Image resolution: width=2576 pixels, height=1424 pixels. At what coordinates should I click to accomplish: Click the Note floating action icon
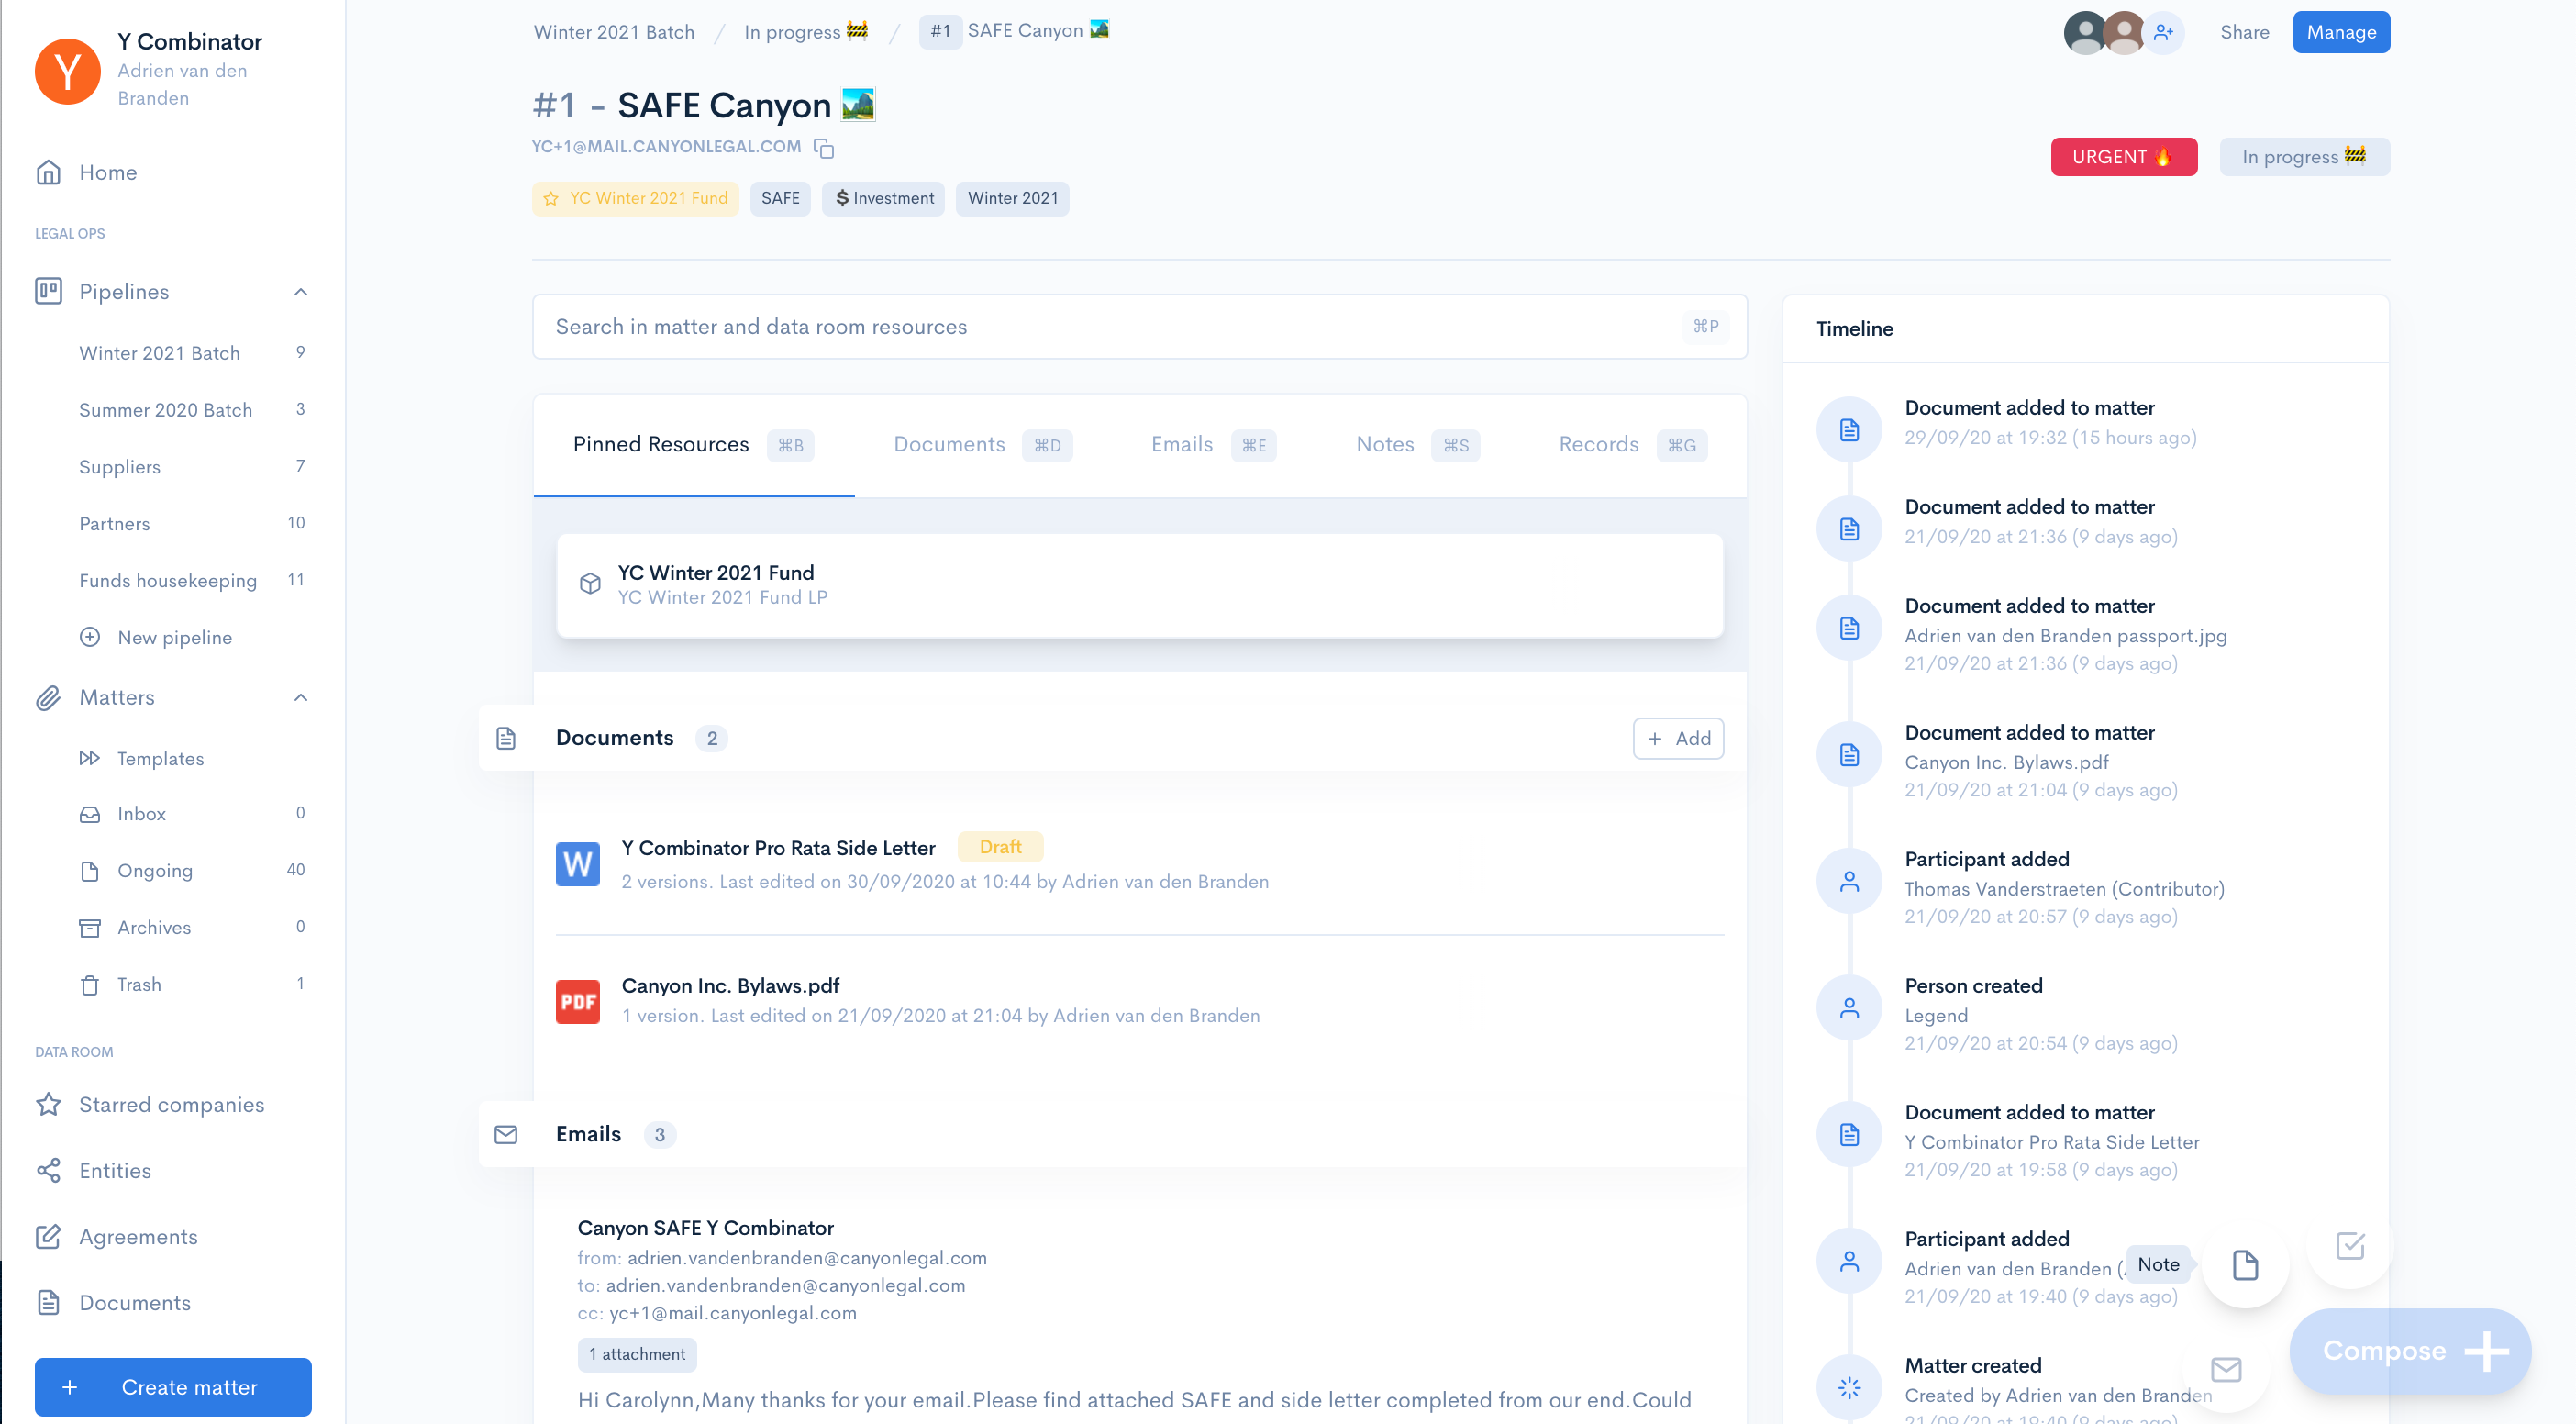(x=2245, y=1265)
